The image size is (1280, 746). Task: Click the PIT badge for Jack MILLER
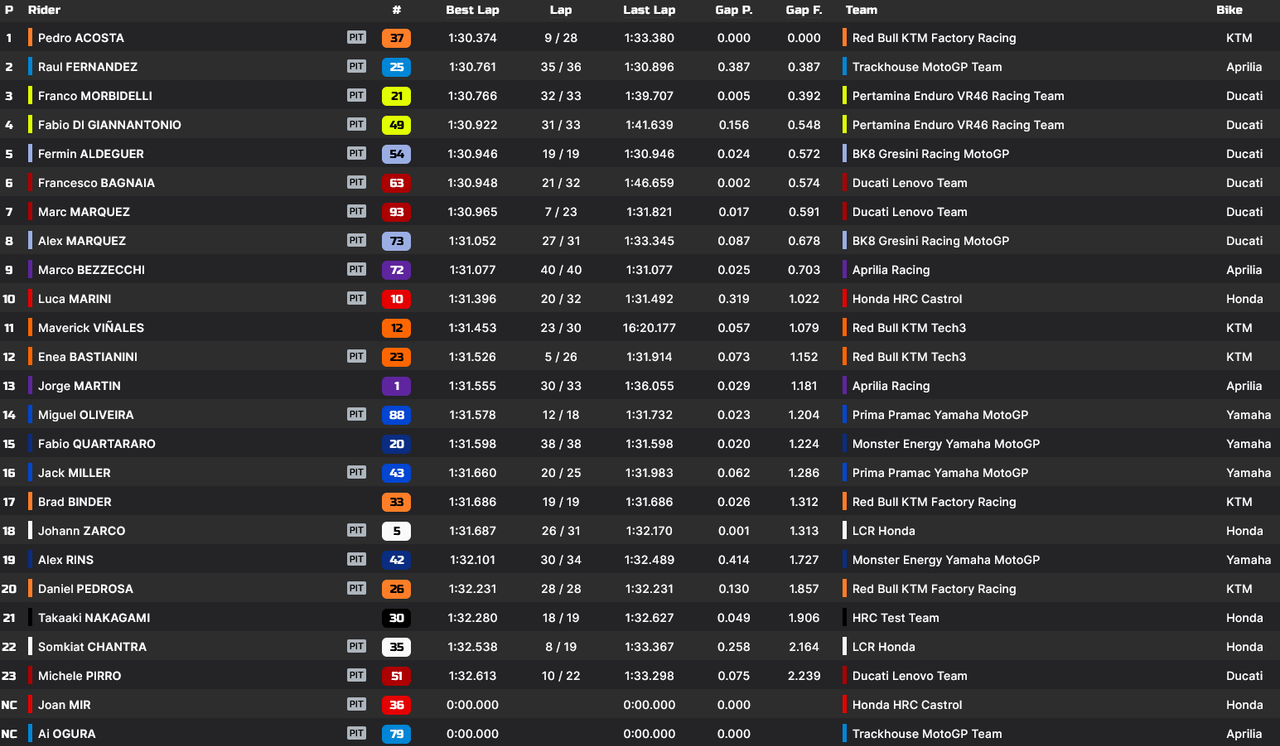[x=356, y=472]
